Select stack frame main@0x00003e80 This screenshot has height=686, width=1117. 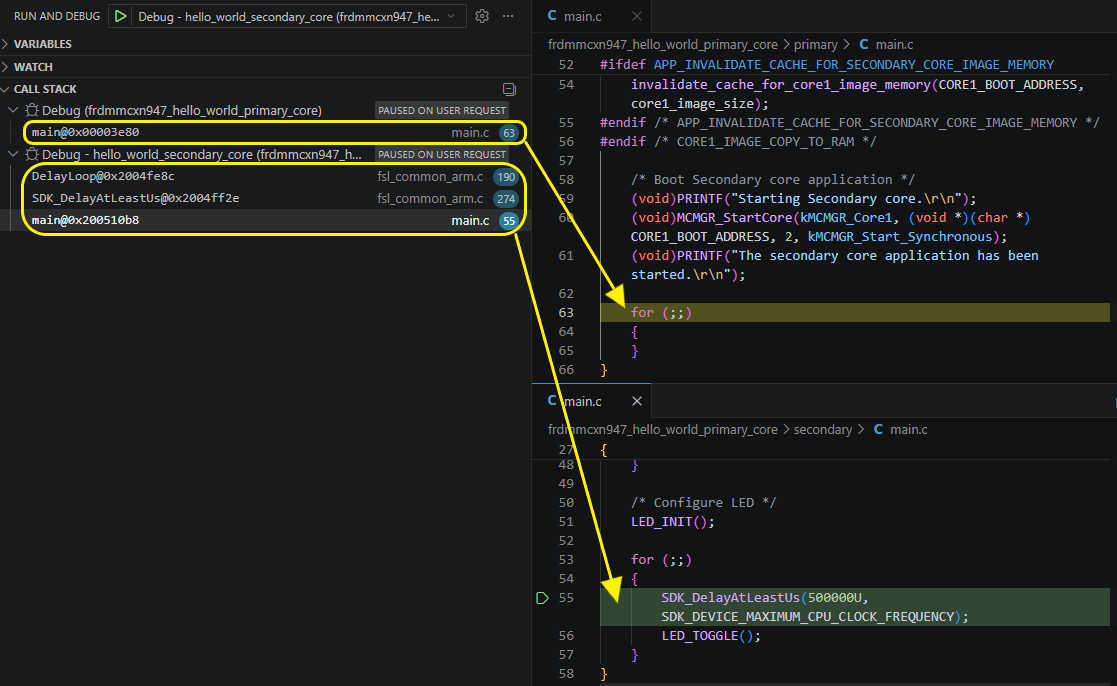(x=265, y=132)
